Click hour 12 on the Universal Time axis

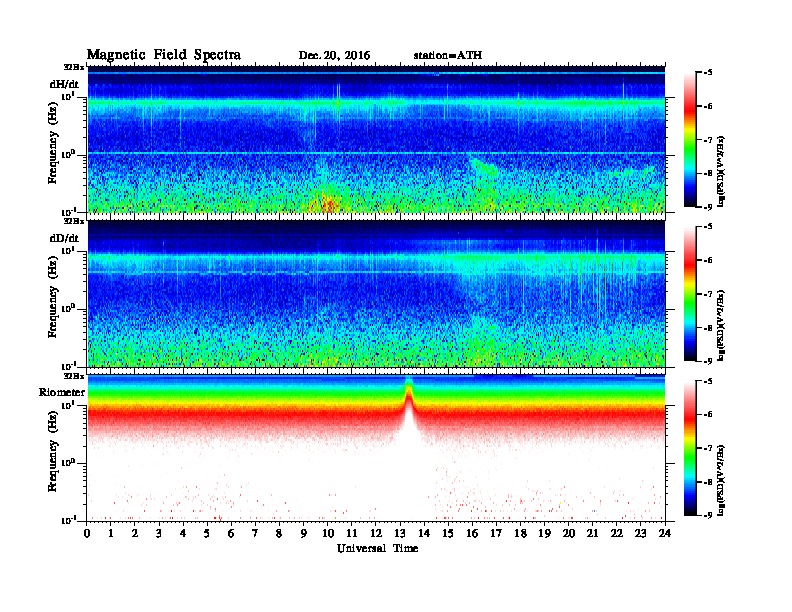(376, 533)
